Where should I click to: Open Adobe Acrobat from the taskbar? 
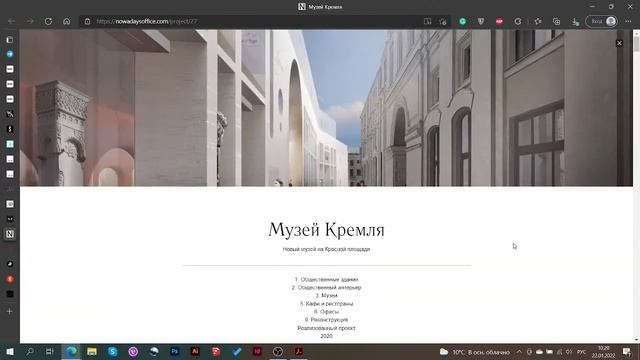[x=298, y=351]
